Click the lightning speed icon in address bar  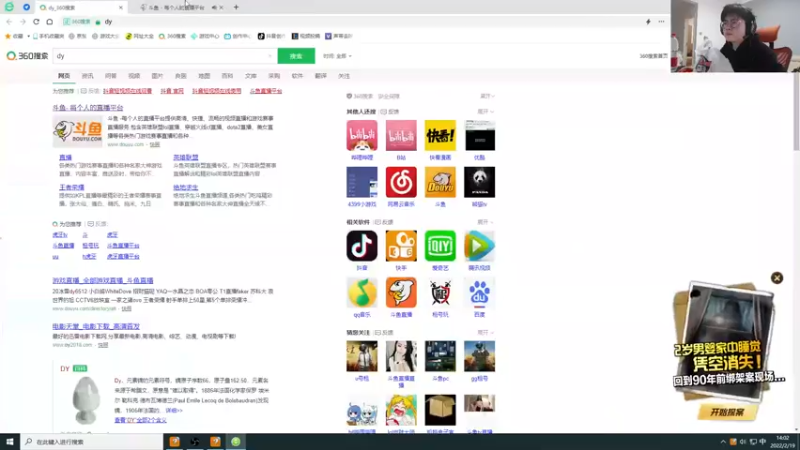point(648,22)
